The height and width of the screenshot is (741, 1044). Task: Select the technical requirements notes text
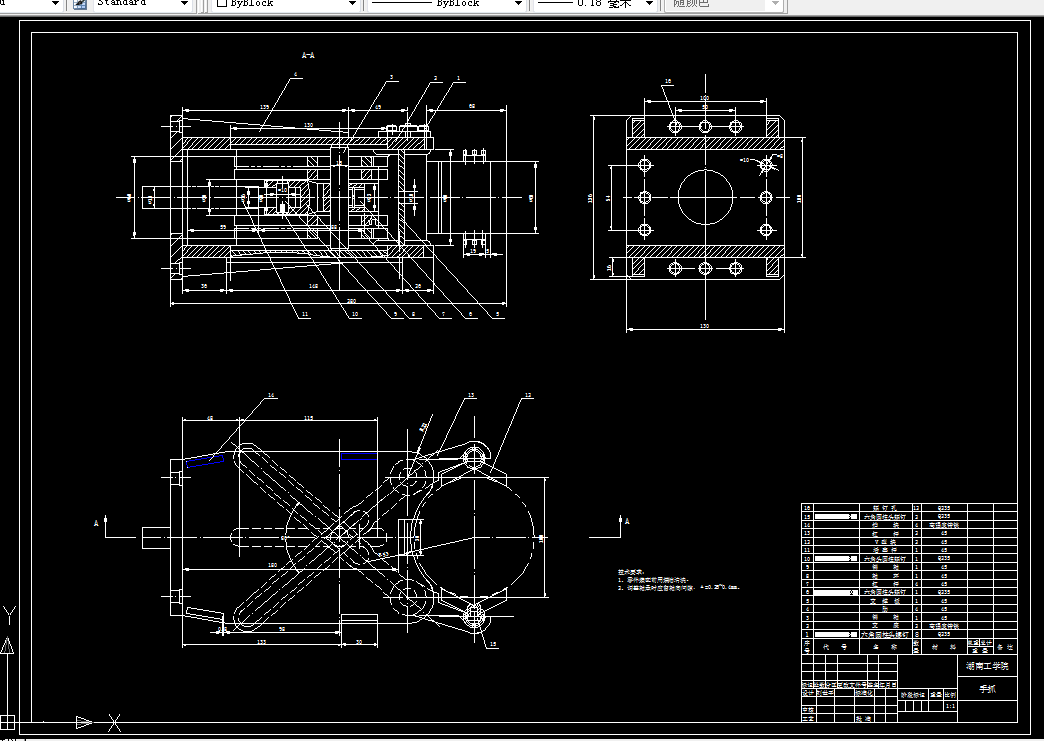[678, 580]
